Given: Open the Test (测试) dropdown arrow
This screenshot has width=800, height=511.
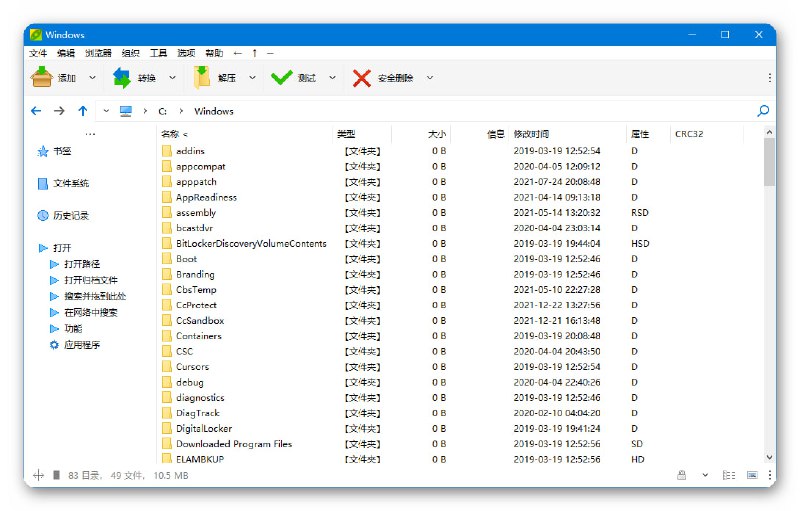Looking at the screenshot, I should click(x=333, y=78).
